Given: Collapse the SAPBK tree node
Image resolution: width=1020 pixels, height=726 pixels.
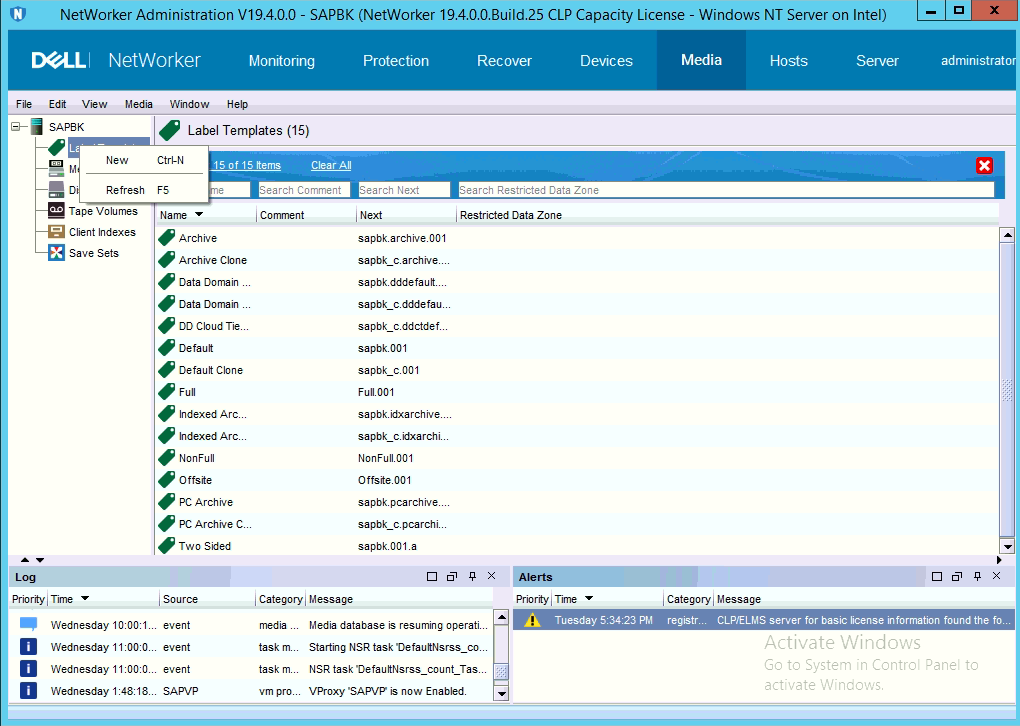Looking at the screenshot, I should click(16, 127).
